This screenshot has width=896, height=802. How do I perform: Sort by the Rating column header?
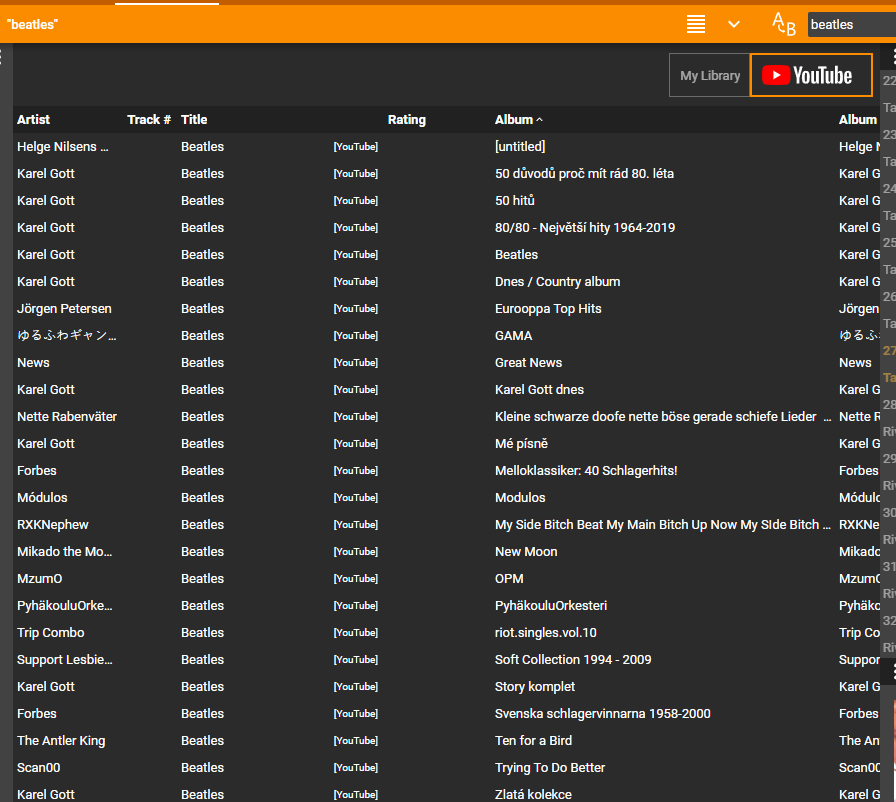[x=406, y=119]
